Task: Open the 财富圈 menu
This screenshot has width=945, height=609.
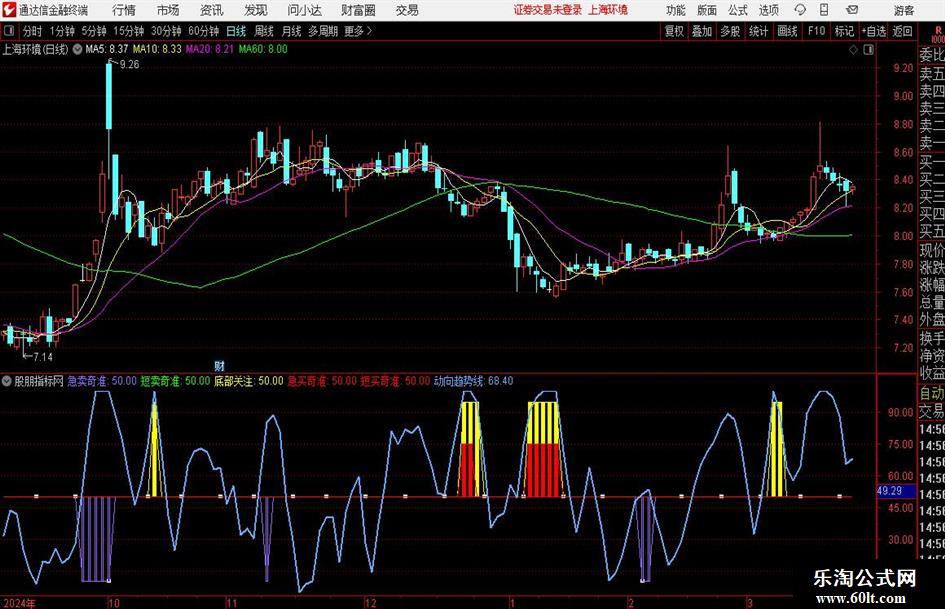Action: pyautogui.click(x=358, y=10)
